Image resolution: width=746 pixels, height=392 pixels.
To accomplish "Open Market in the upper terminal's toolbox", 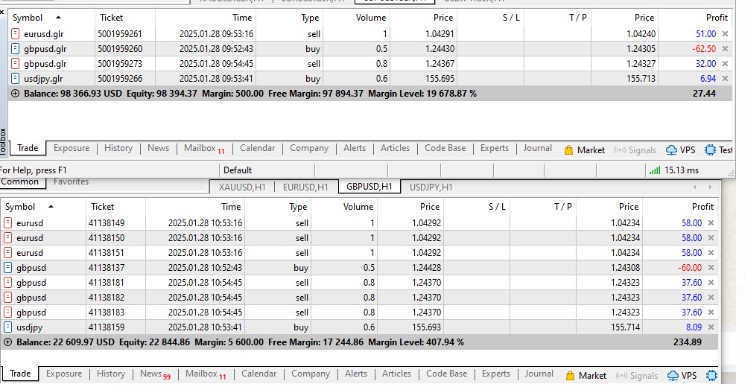I will [584, 150].
